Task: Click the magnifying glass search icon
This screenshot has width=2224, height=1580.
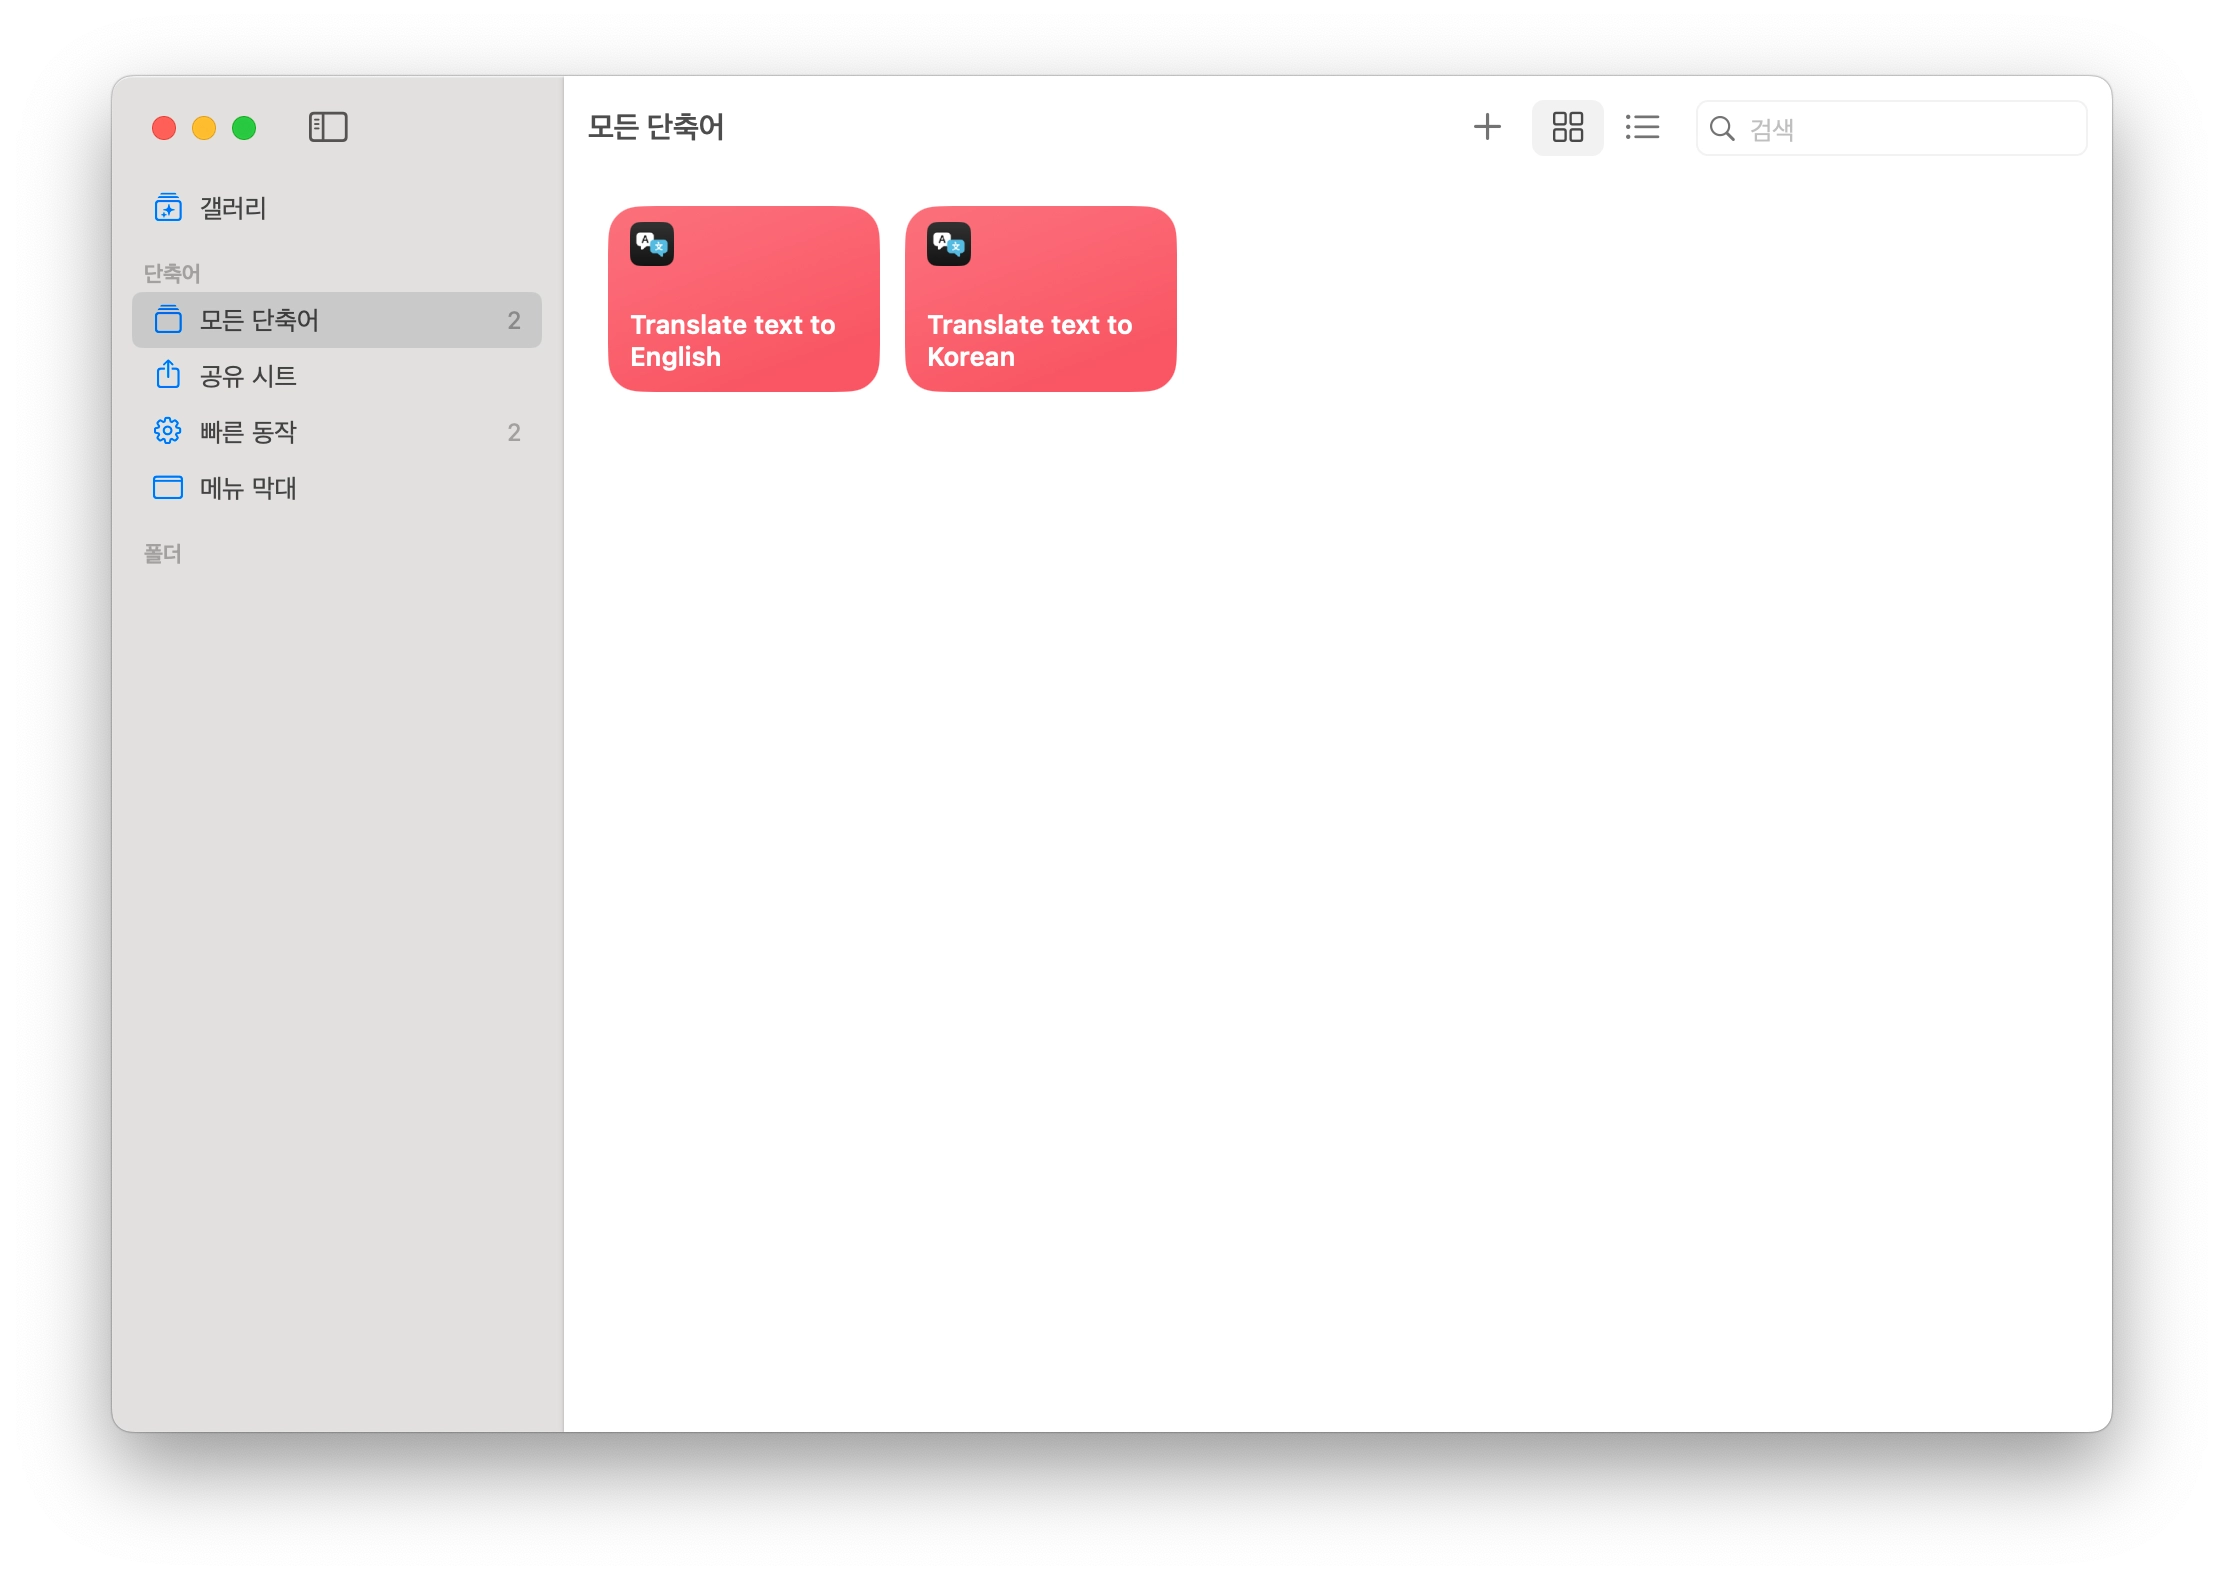Action: coord(1722,128)
